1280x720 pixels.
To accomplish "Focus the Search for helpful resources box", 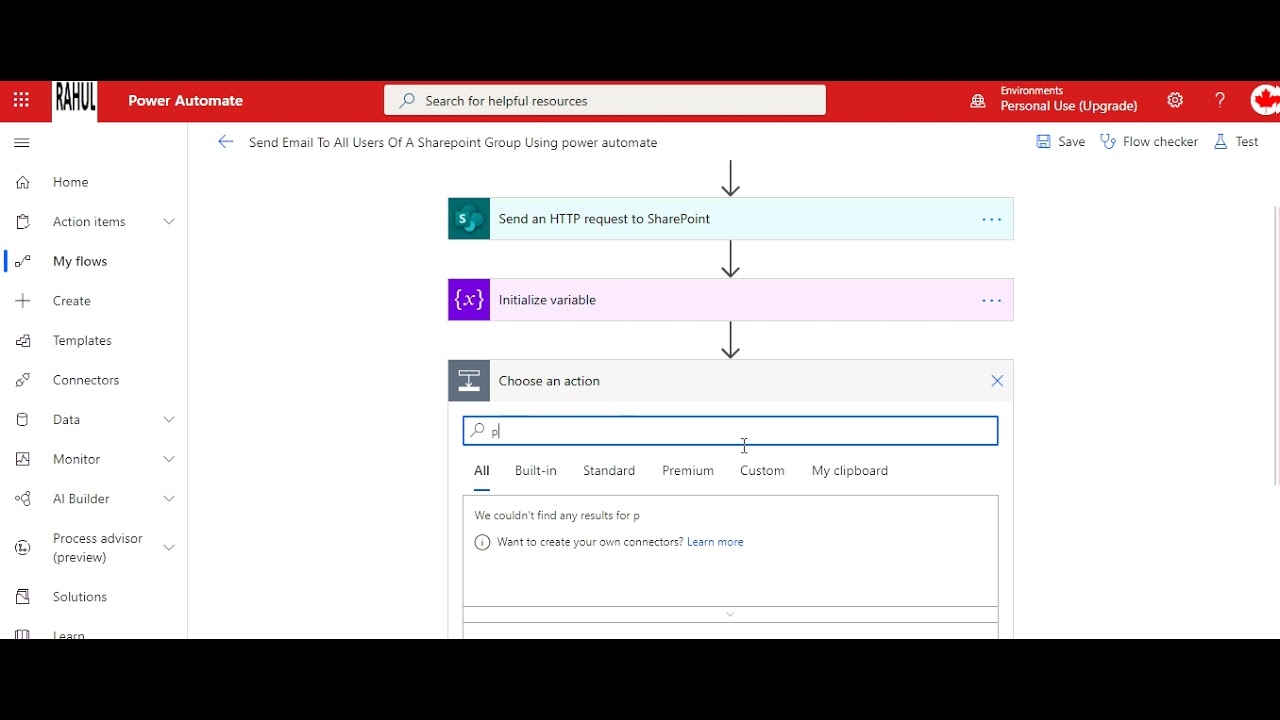I will tap(605, 101).
